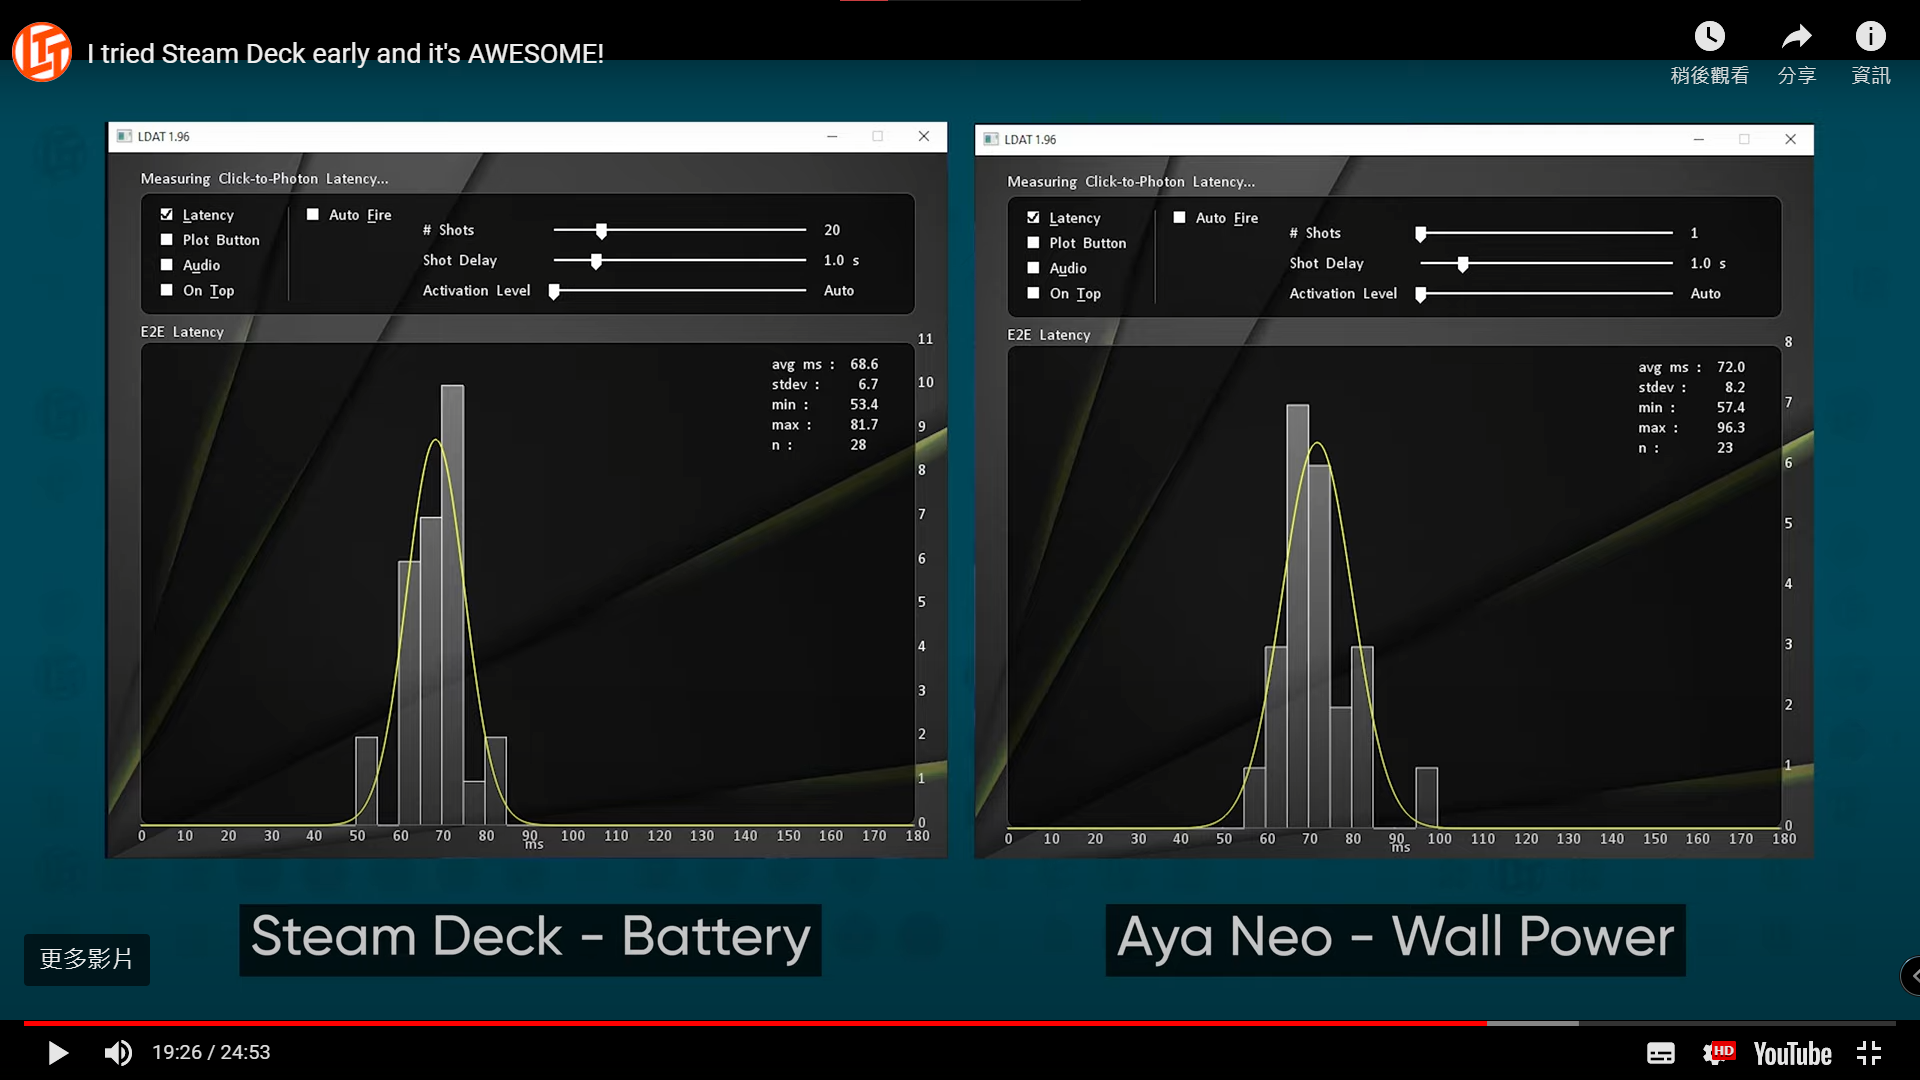Toggle subtitles/captions button

coord(1661,1053)
